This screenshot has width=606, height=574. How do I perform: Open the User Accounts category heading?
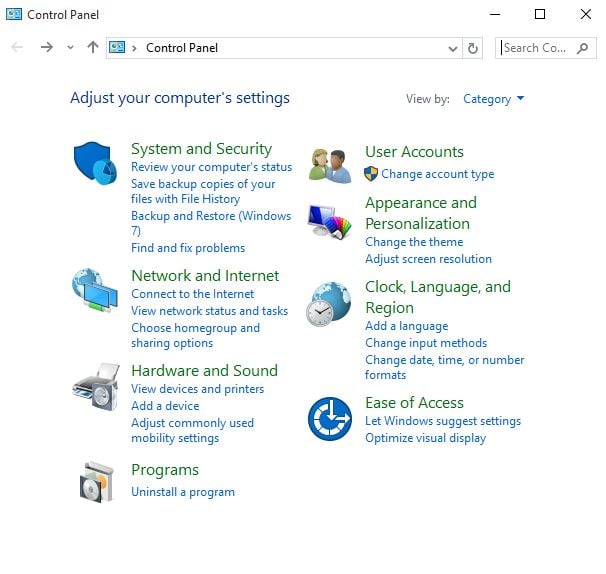pos(414,152)
